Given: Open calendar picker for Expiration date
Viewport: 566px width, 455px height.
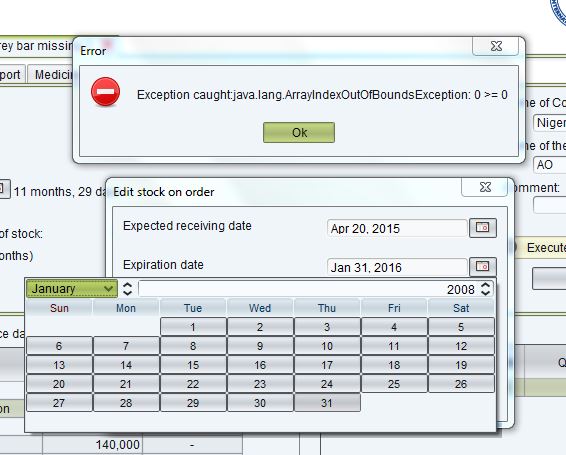Looking at the screenshot, I should click(x=483, y=266).
